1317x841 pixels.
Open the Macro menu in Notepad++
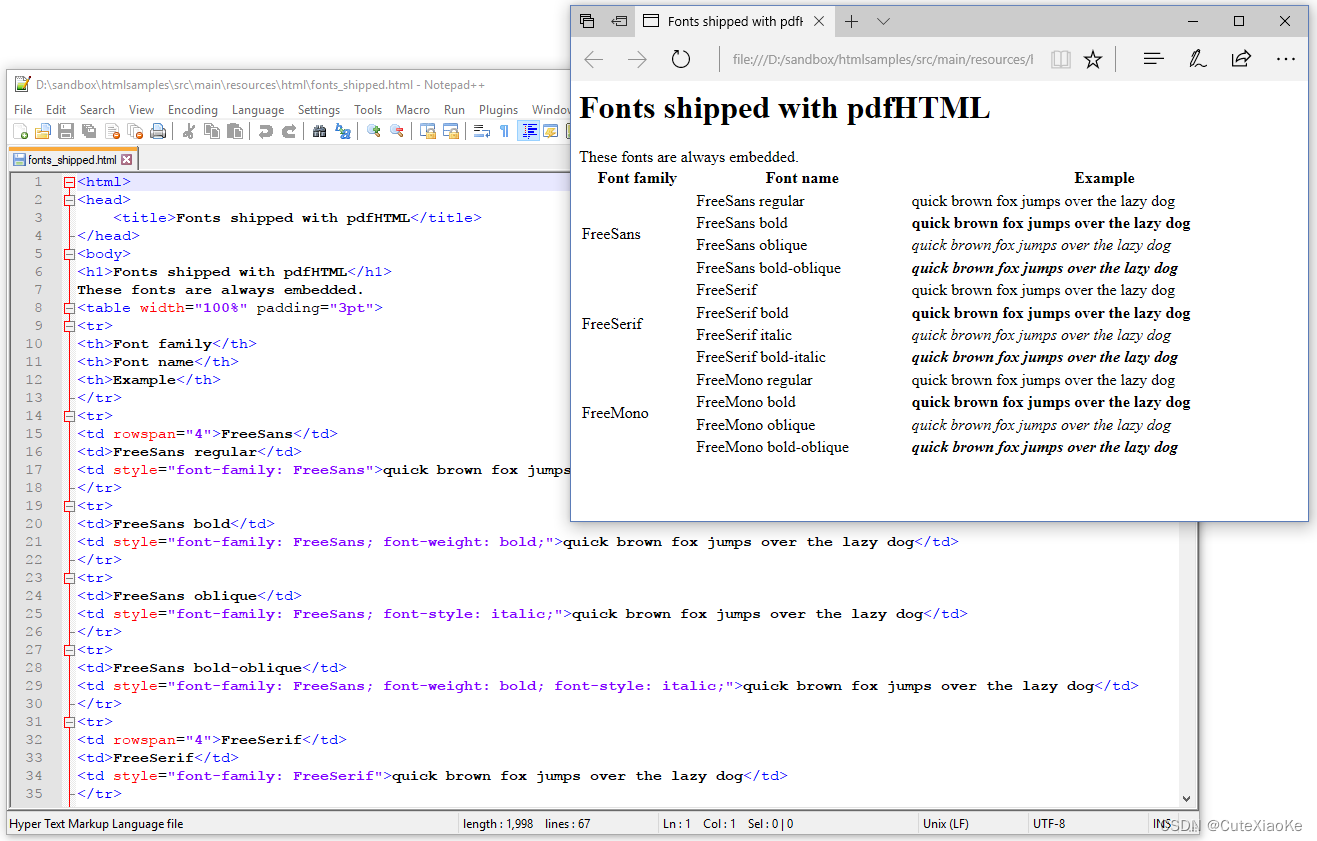(413, 110)
